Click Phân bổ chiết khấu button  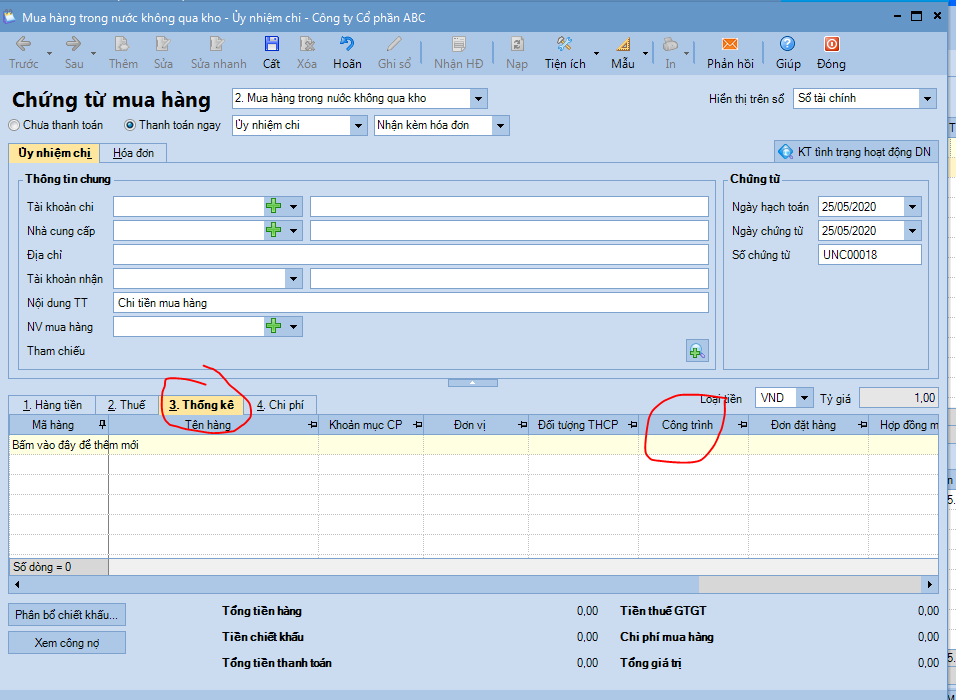click(67, 614)
